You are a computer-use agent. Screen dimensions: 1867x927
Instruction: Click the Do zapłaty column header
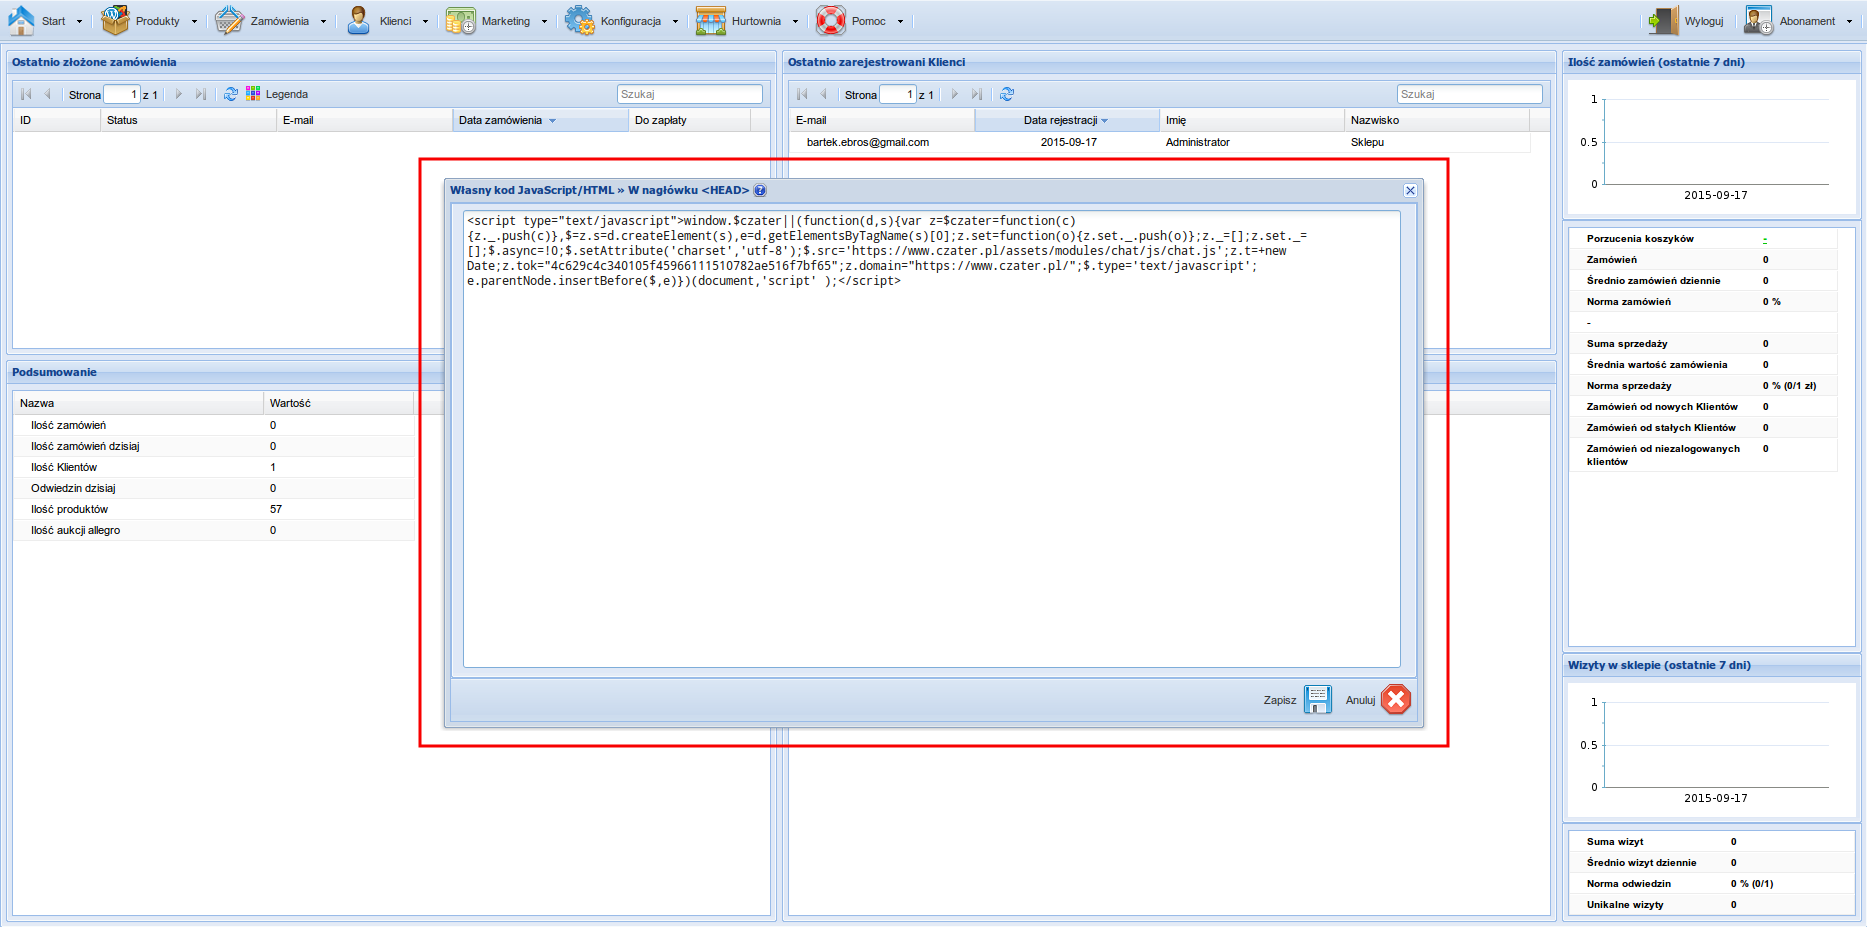coord(690,120)
